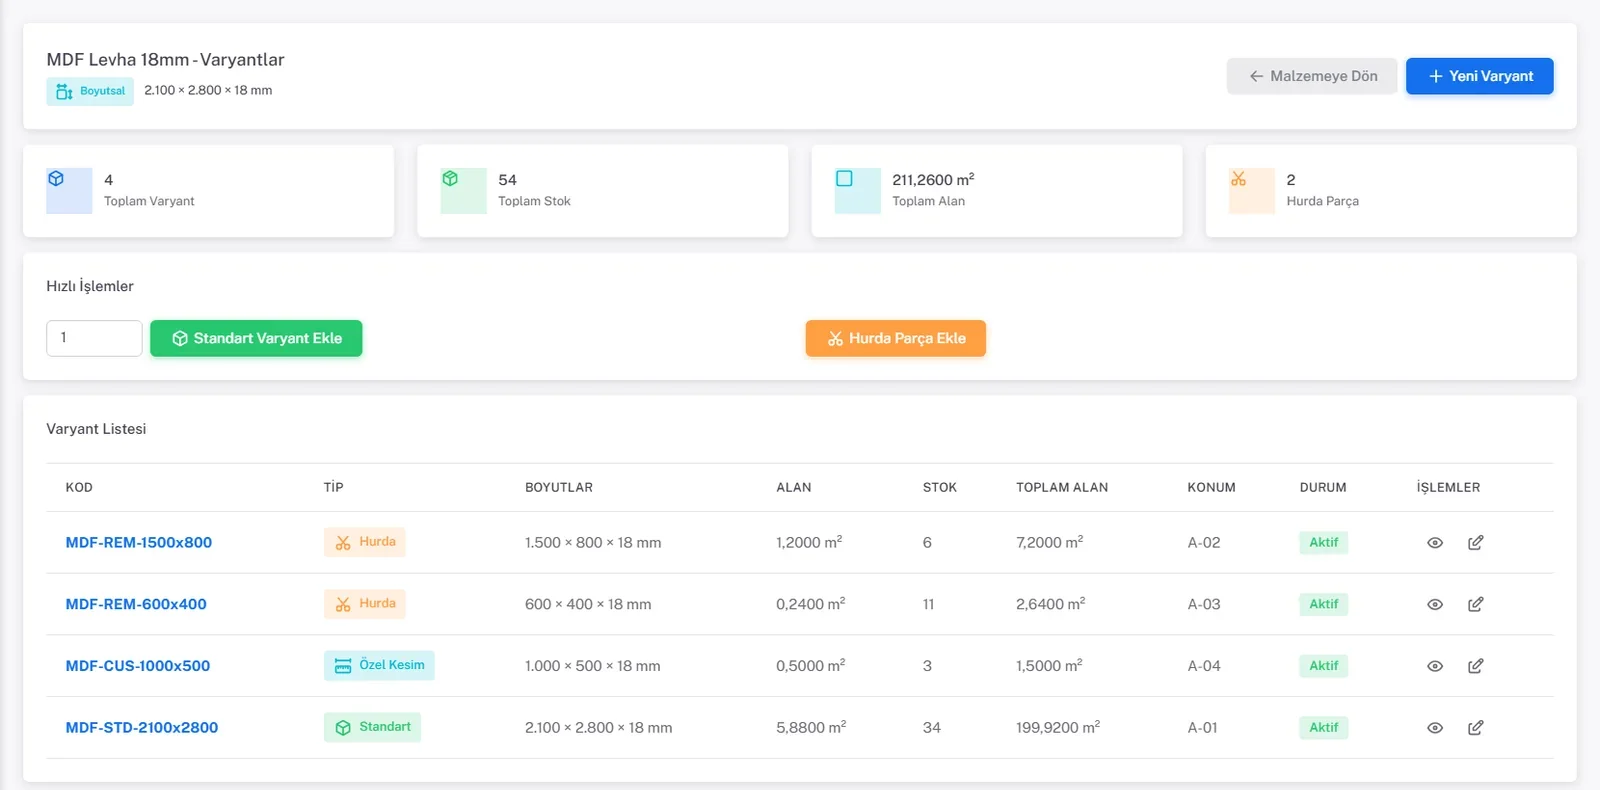Click the Özel Kesim type badge
The height and width of the screenshot is (790, 1600).
click(379, 666)
